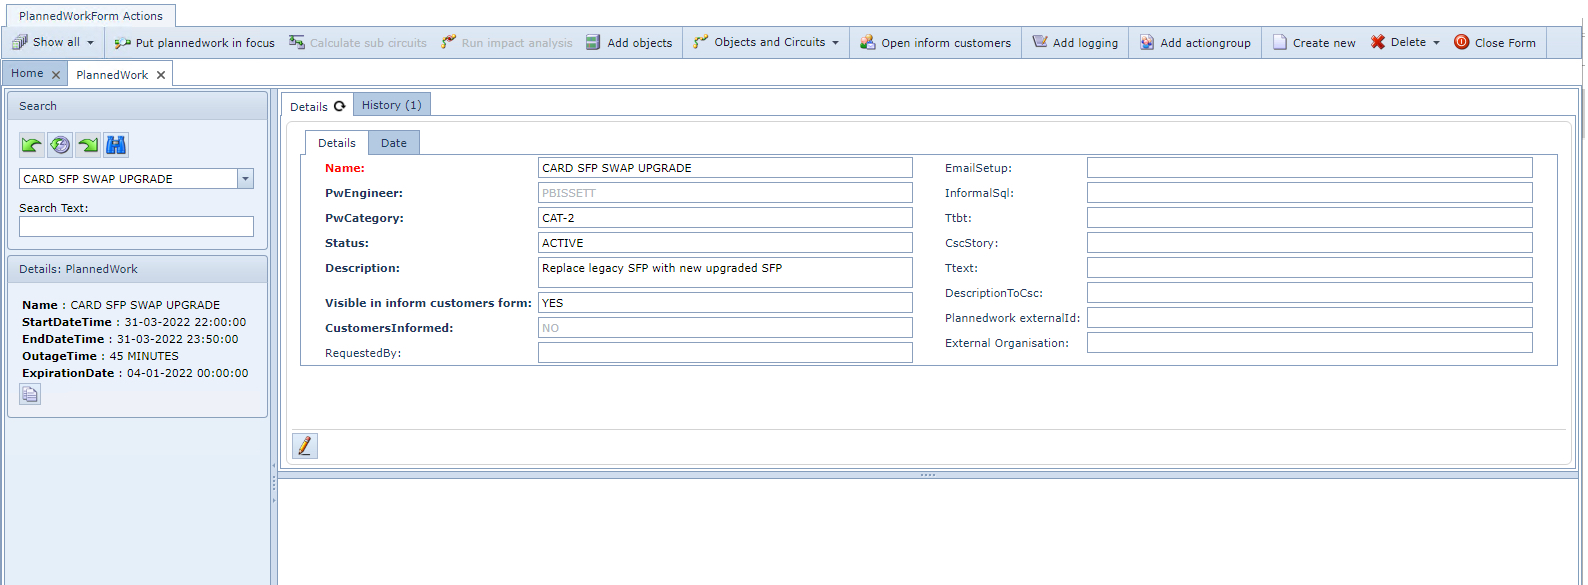Close the PlannedWork tab

[x=161, y=75]
